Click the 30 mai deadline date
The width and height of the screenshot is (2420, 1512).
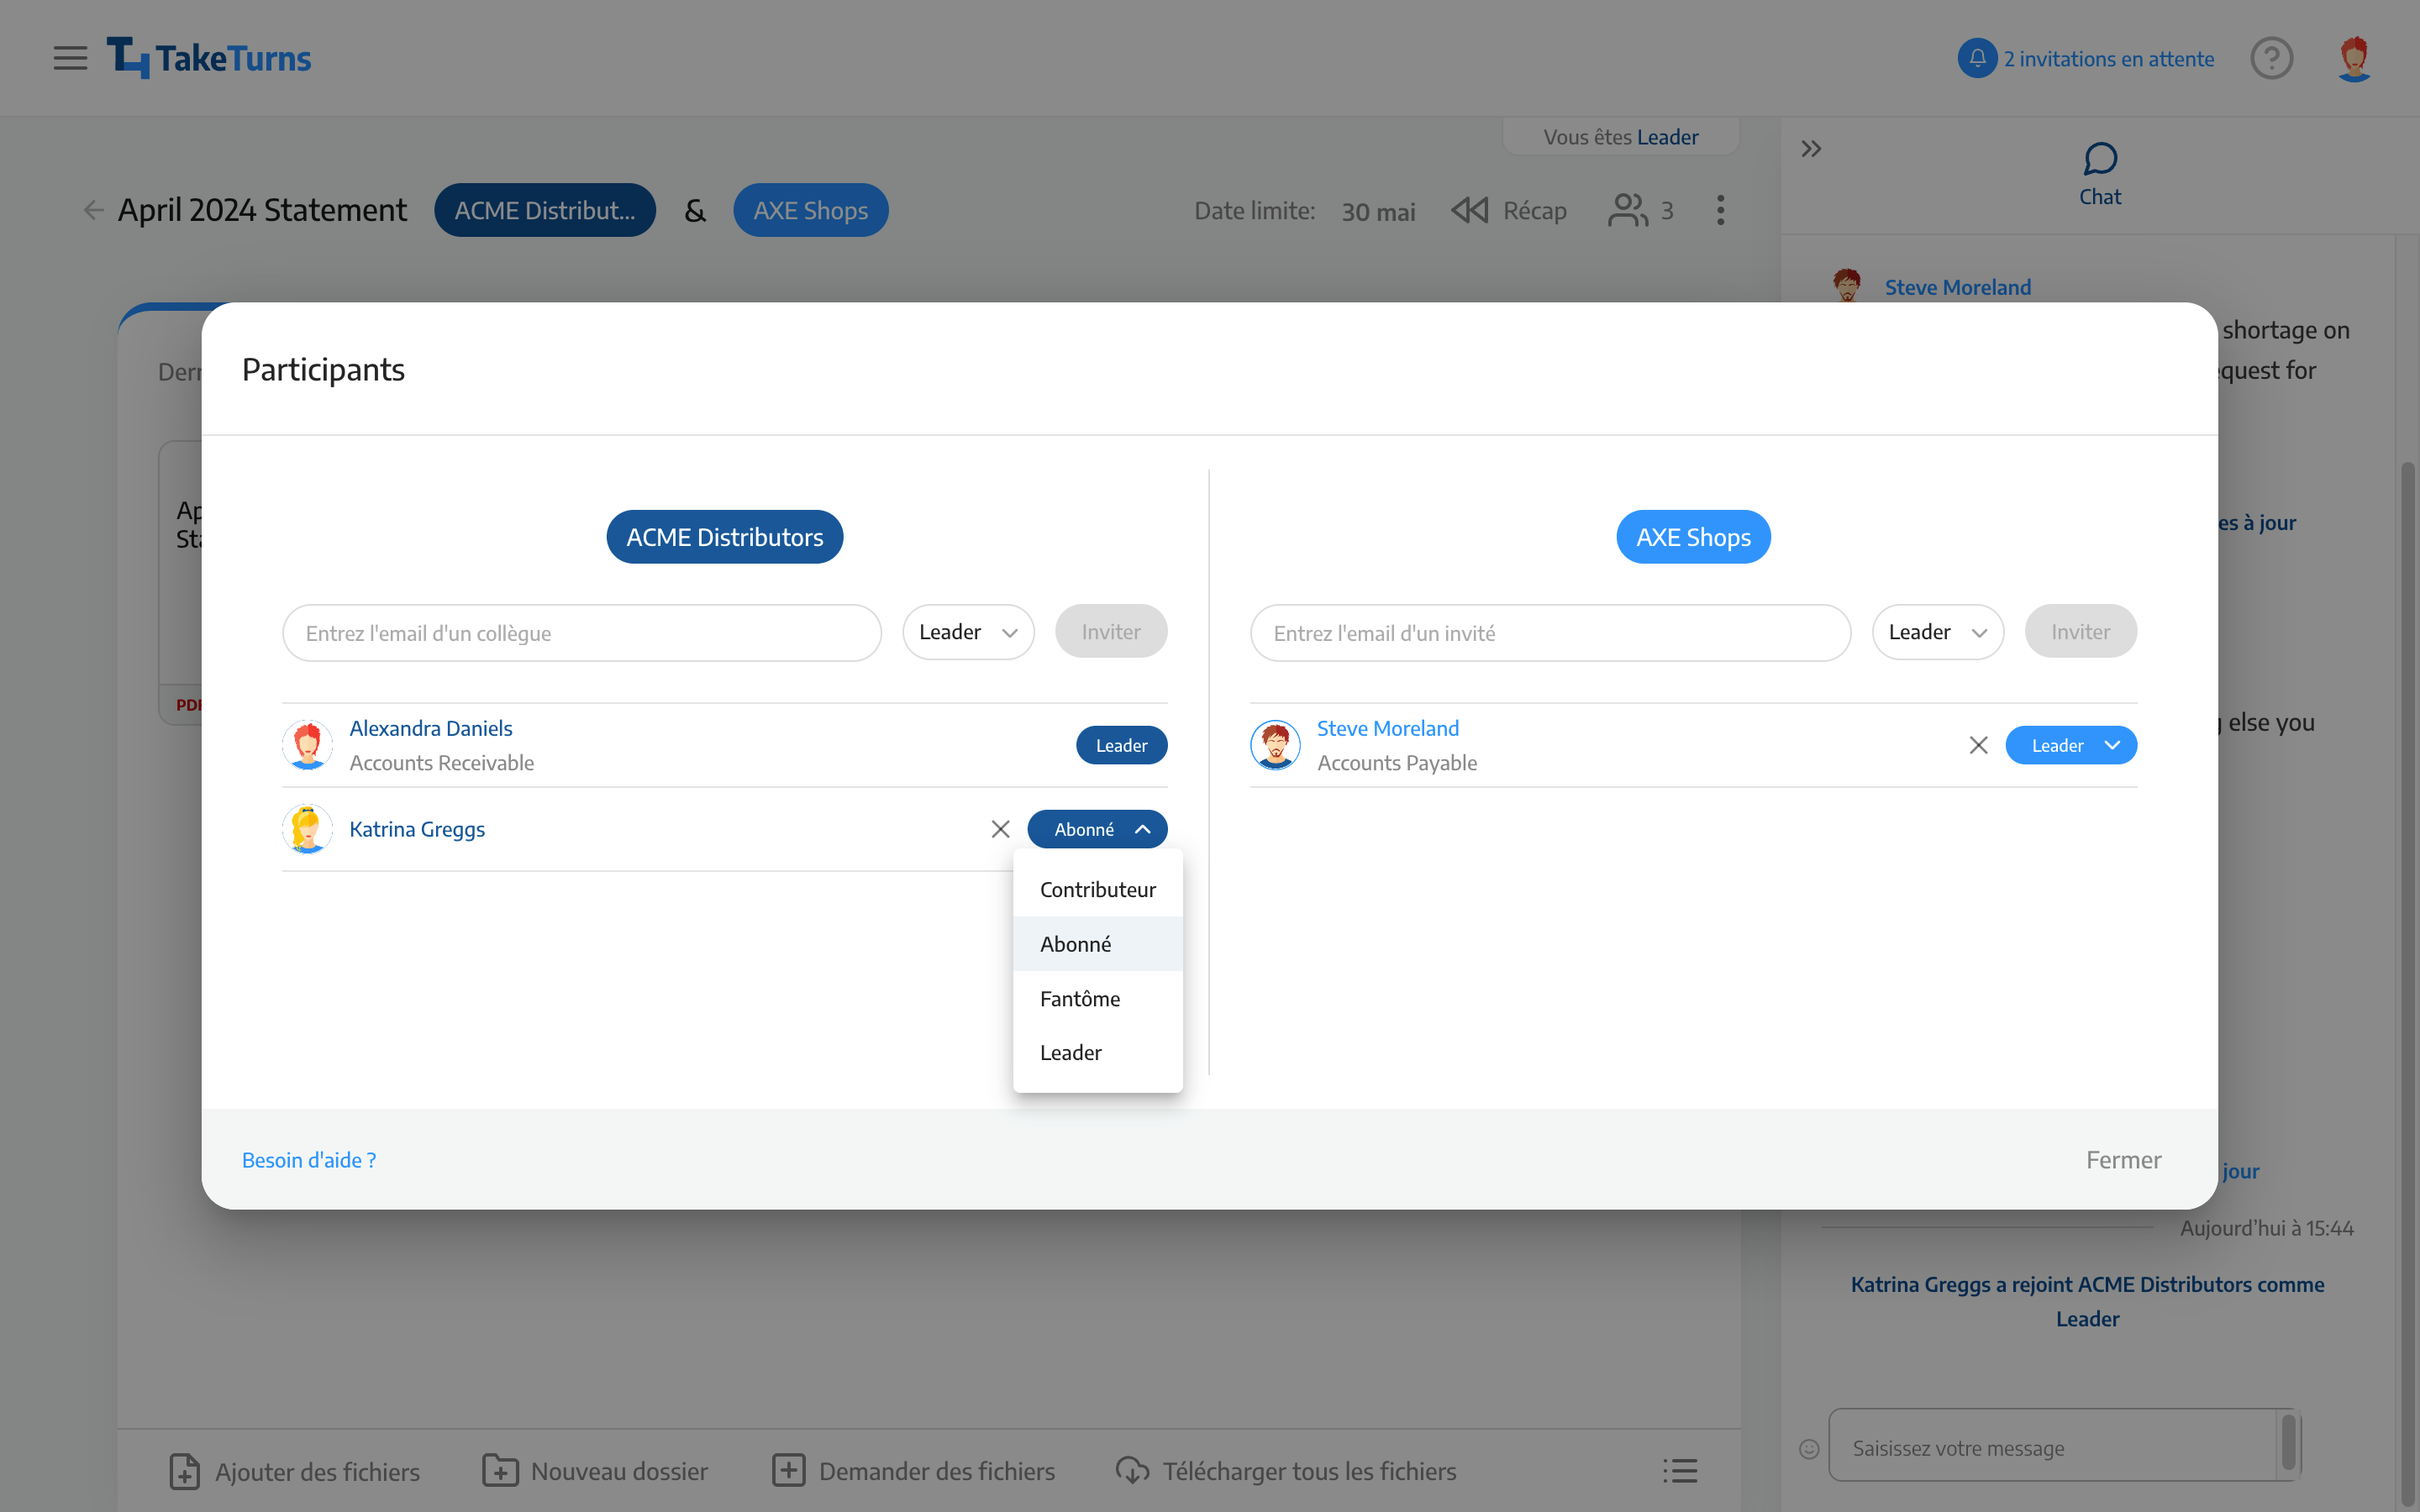[x=1378, y=211]
